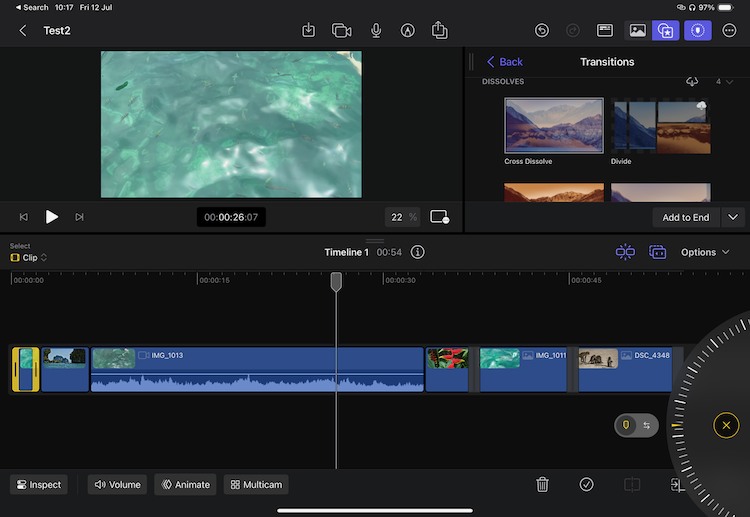Open the Multicam controls
The image size is (750, 517).
pos(256,484)
